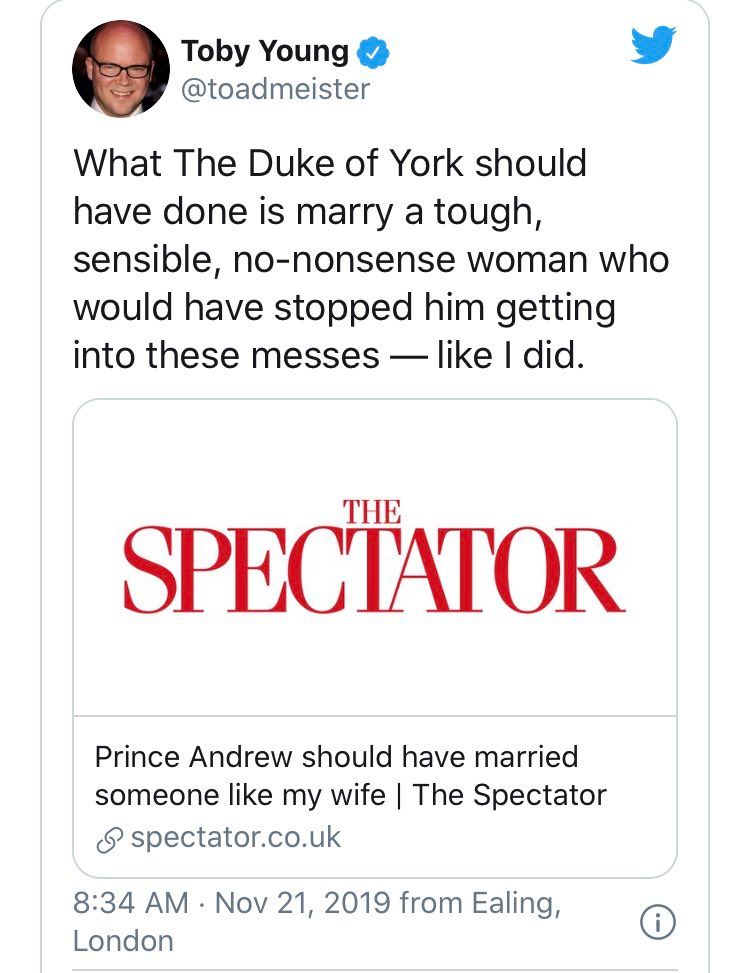Open the tweet info icon
The image size is (750, 973).
[656, 924]
